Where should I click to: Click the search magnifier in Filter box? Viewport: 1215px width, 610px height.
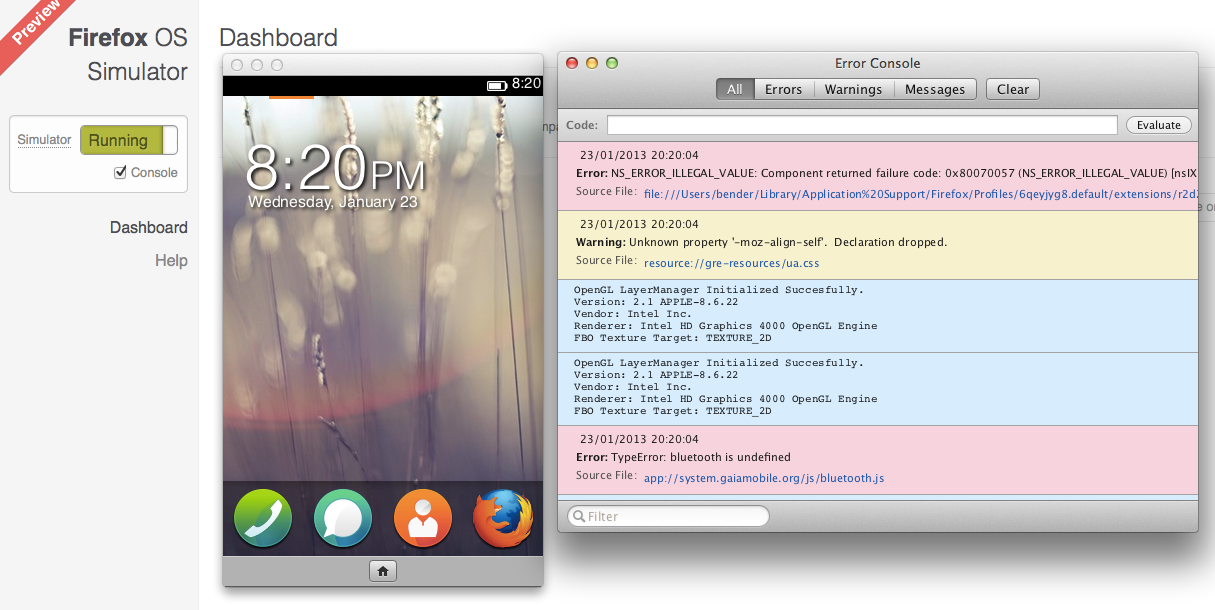pos(577,516)
